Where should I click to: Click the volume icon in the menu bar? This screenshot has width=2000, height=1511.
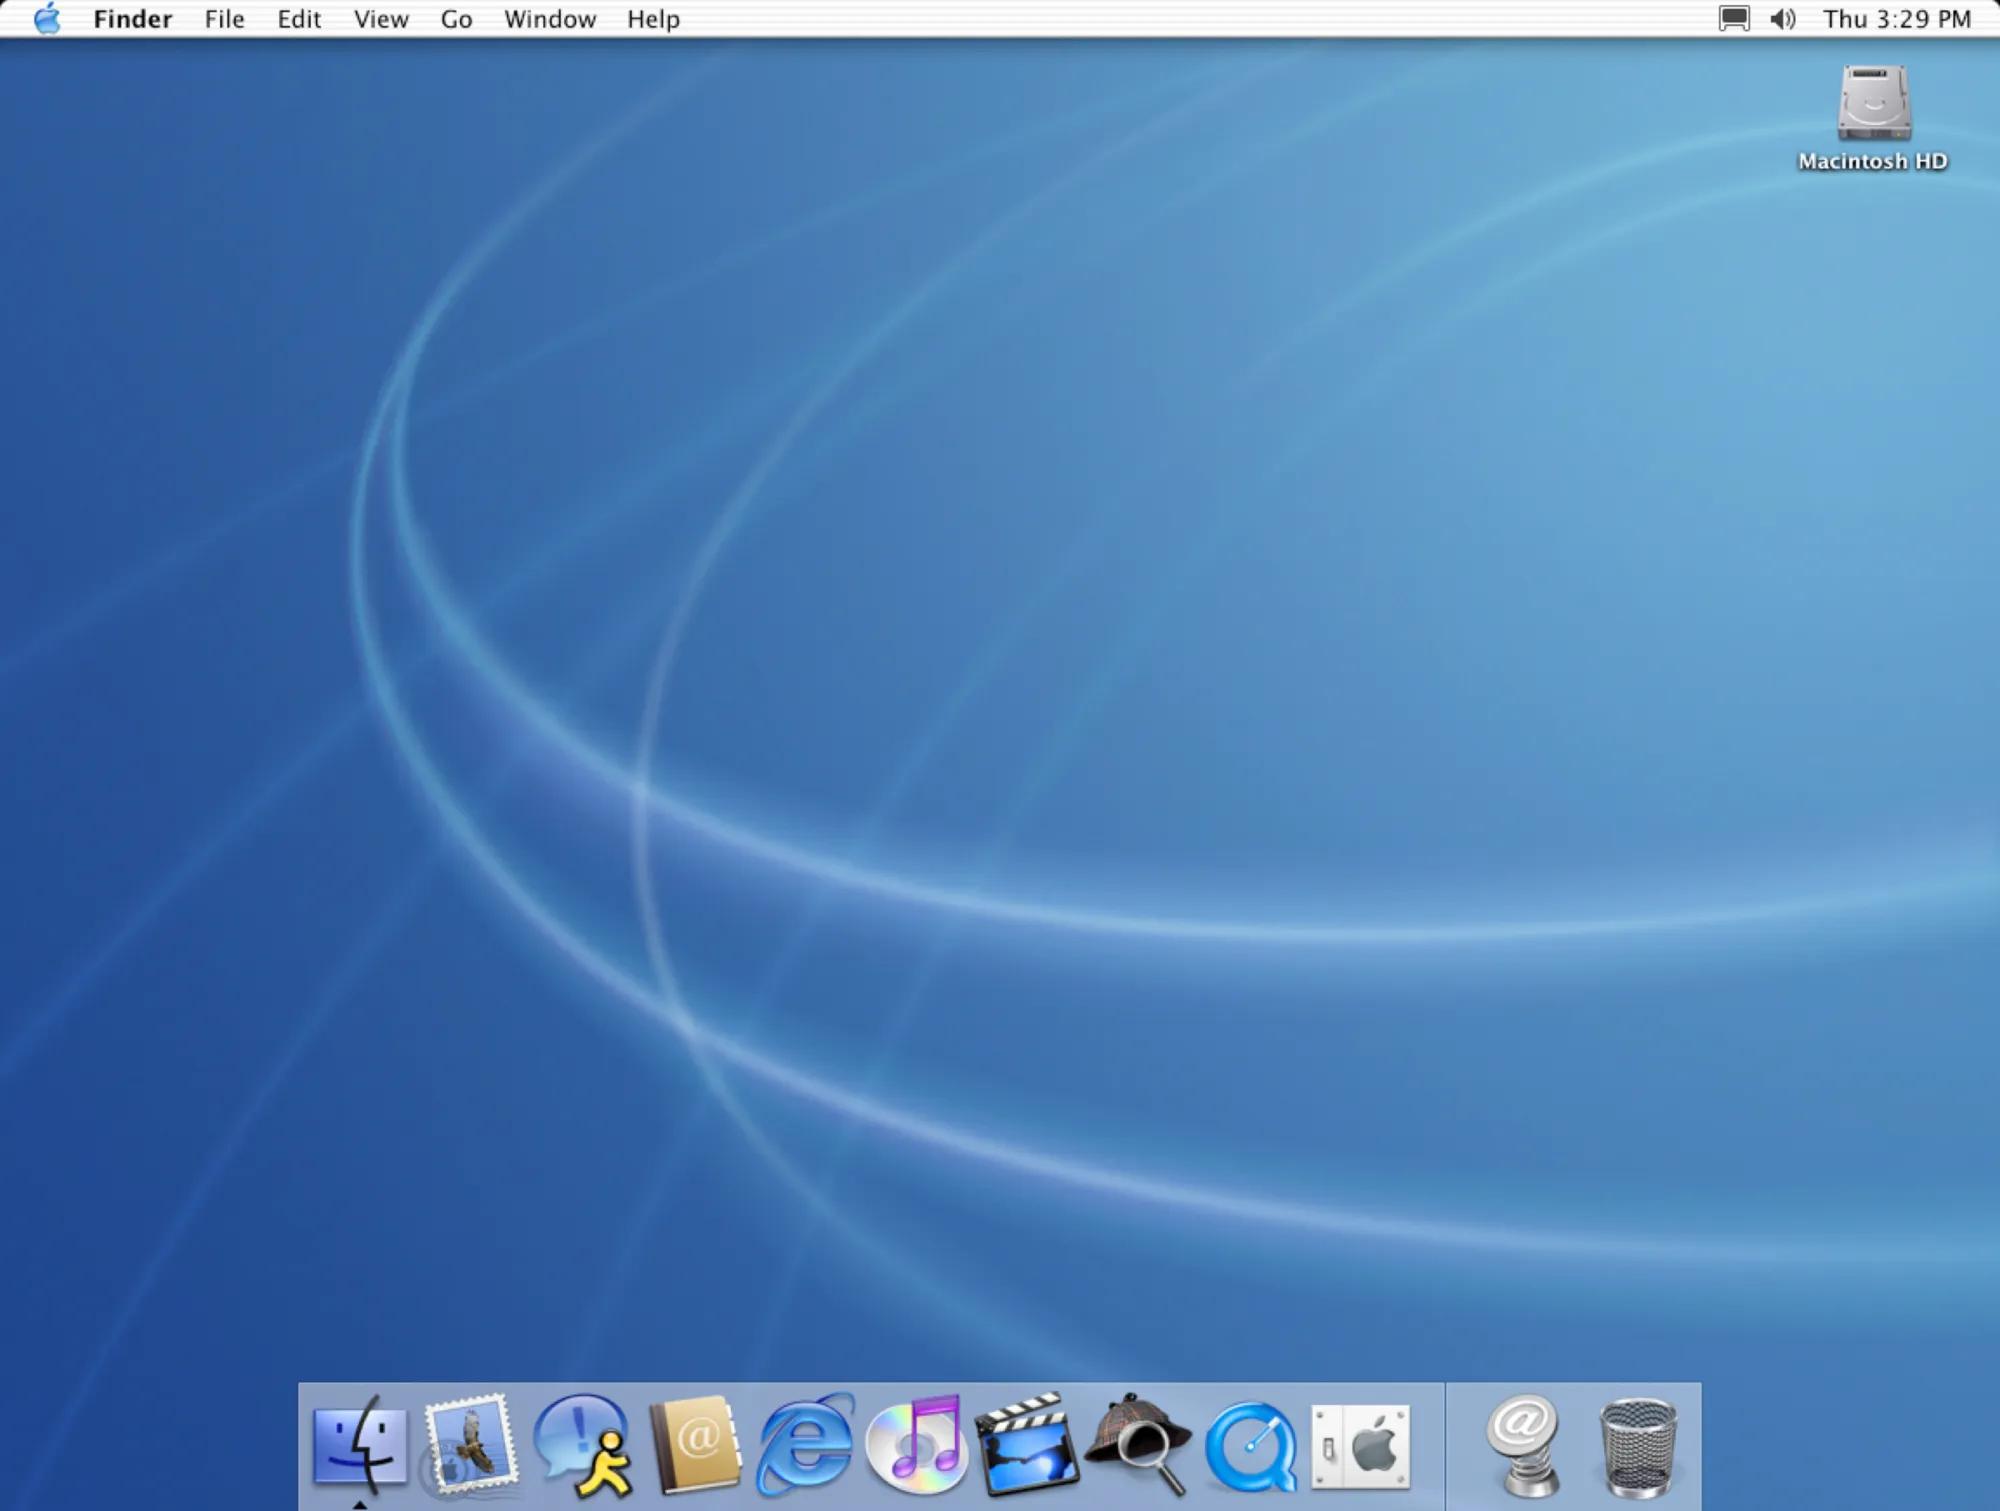click(x=1782, y=18)
